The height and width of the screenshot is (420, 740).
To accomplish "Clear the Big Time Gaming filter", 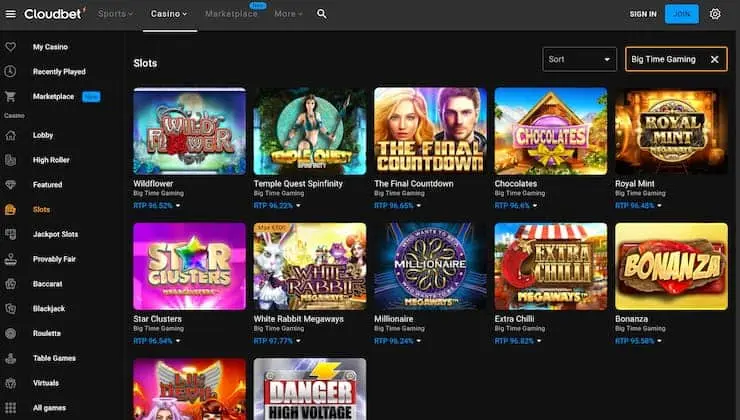I will click(715, 59).
